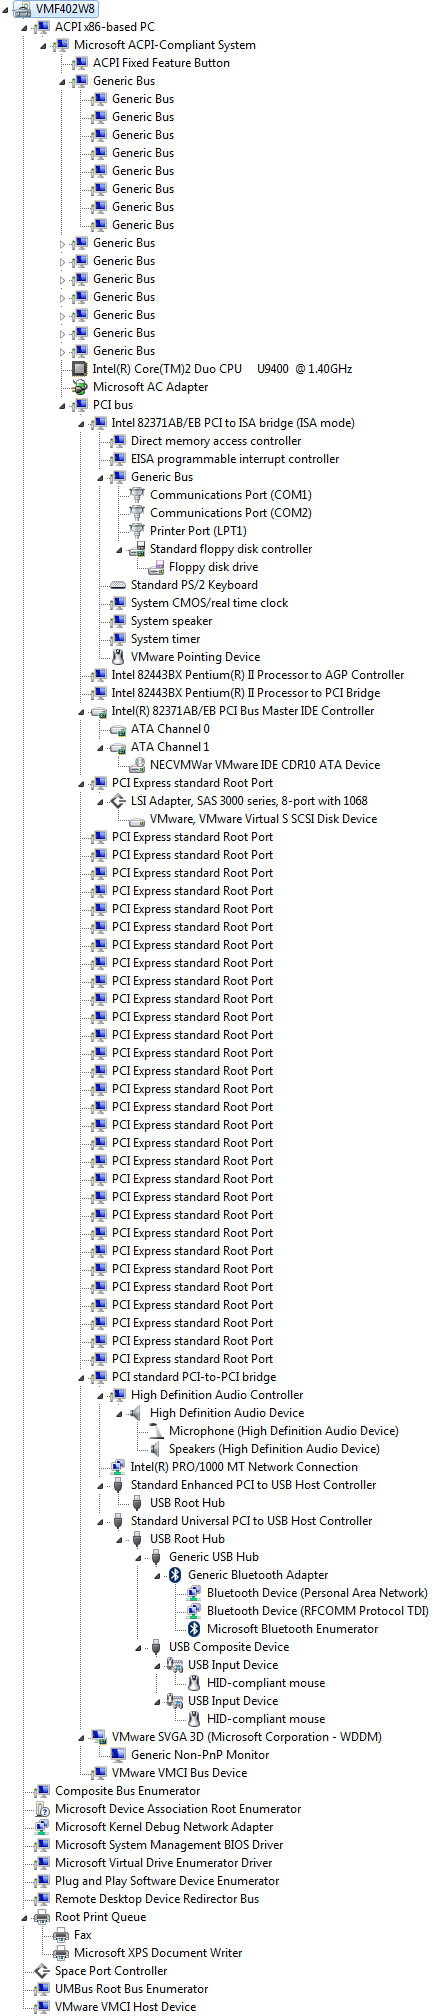434x2016 pixels.
Task: Select Intel PRO/1000 MT Network Connection
Action: click(x=244, y=1467)
